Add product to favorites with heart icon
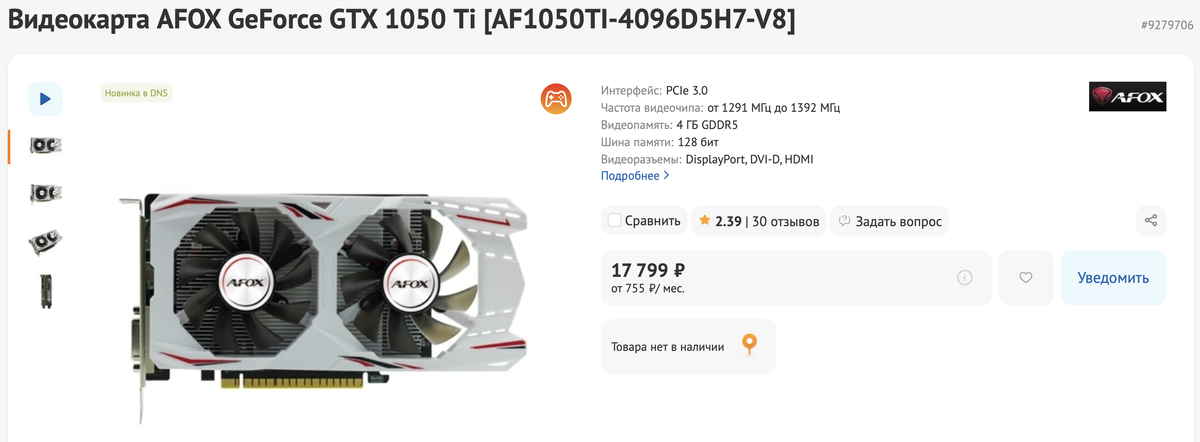 1026,278
